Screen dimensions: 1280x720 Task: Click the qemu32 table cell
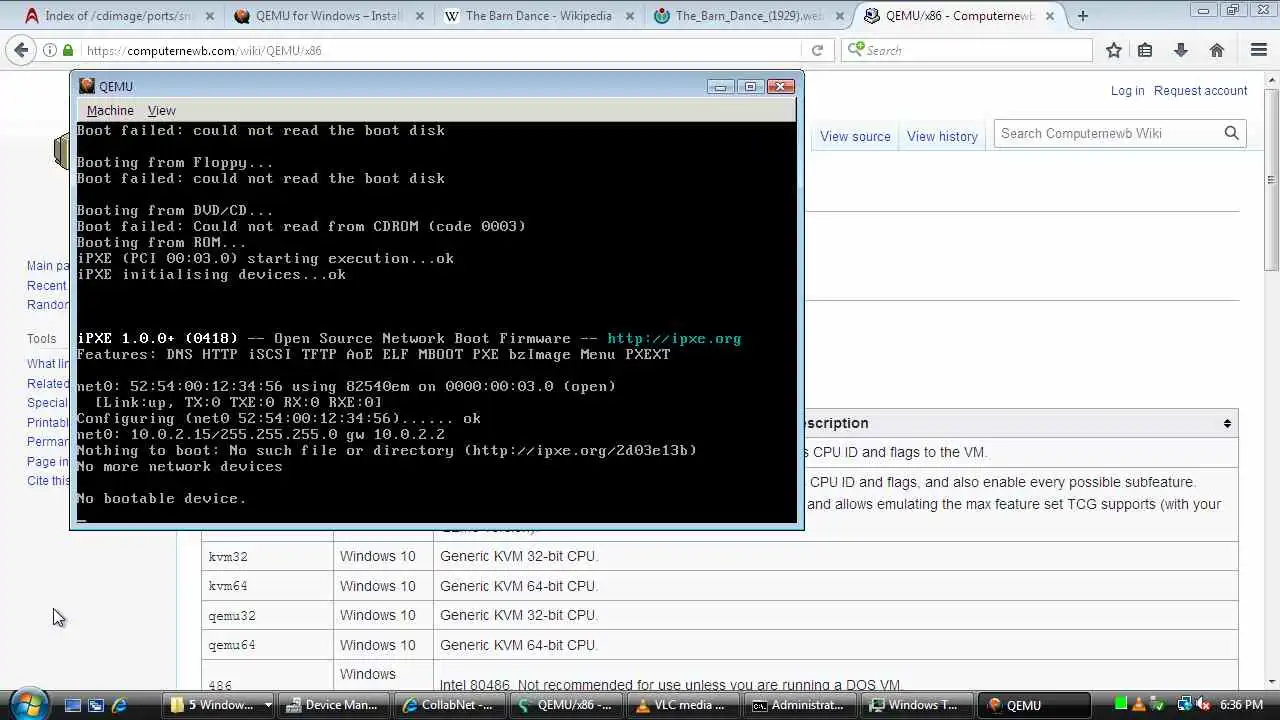coord(267,616)
